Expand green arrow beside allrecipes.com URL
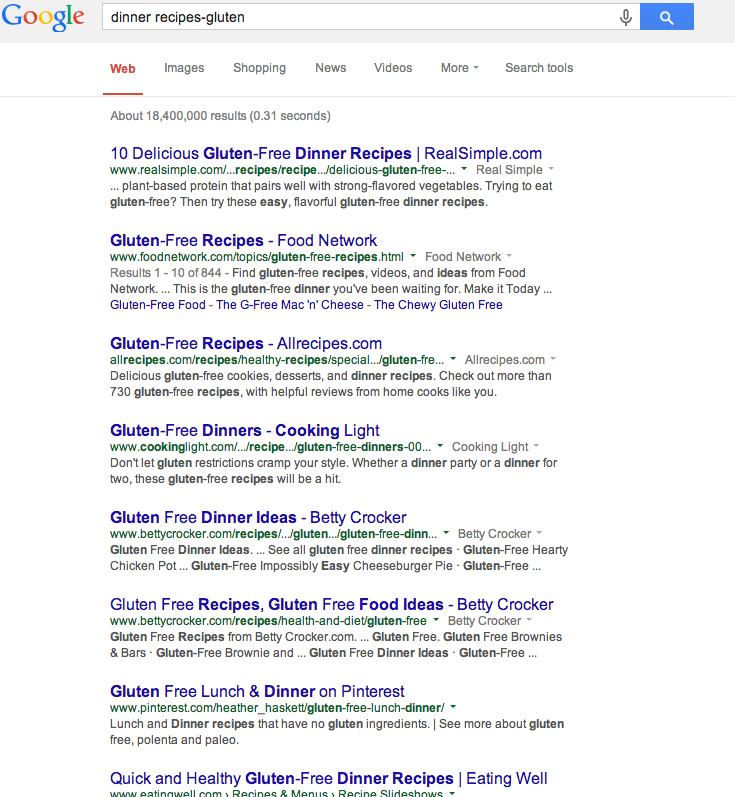The image size is (735, 797). click(x=453, y=359)
